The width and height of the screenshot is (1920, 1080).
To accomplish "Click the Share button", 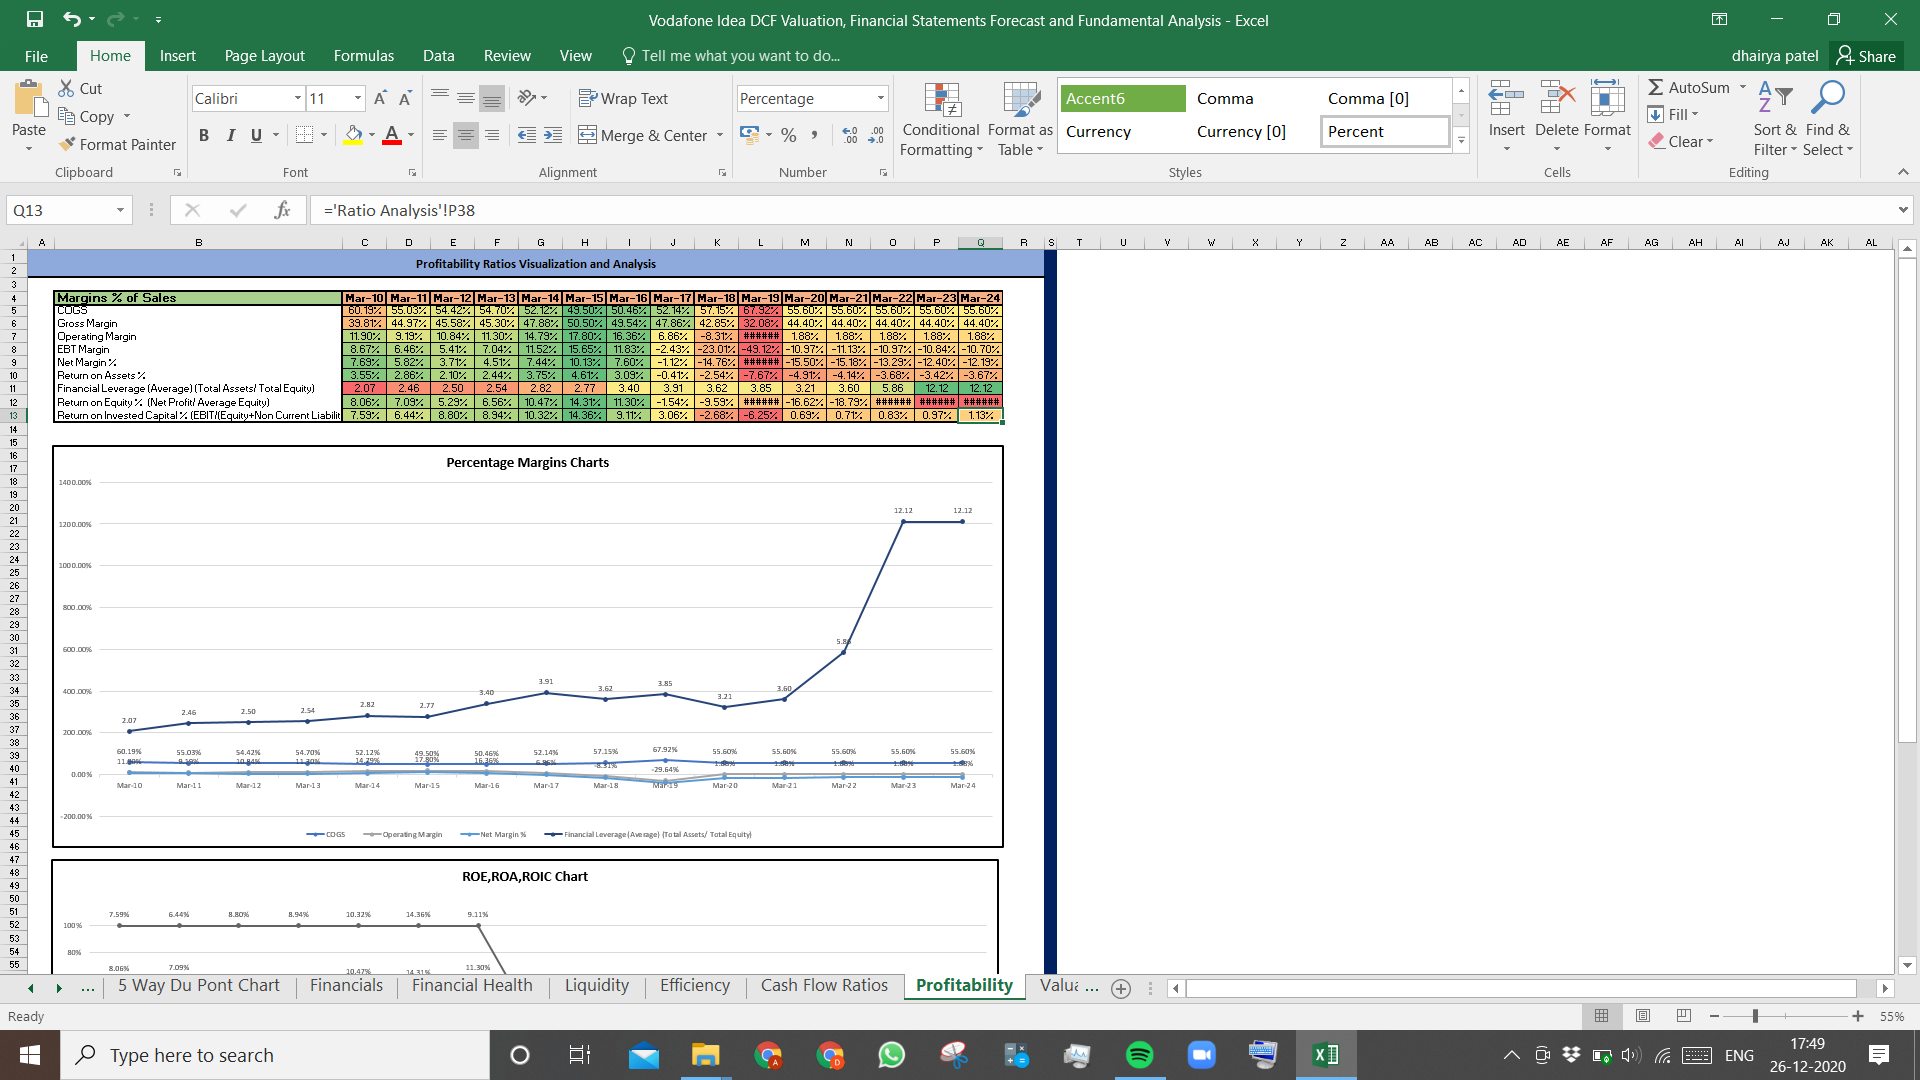I will [x=1866, y=56].
